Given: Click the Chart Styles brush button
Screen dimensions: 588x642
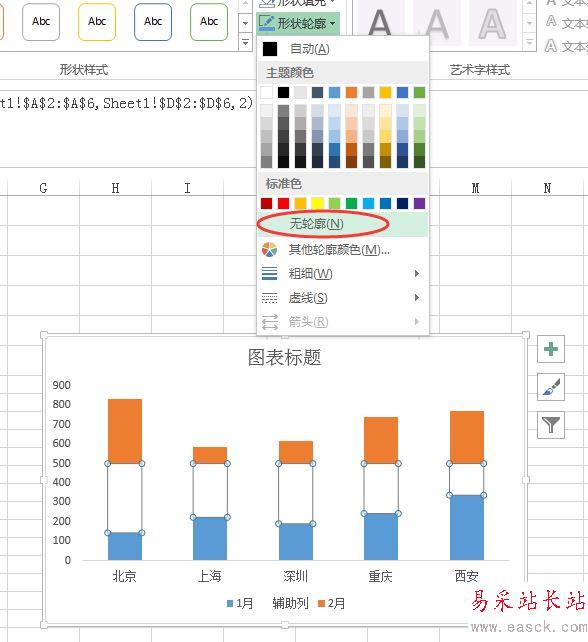Looking at the screenshot, I should 551,387.
